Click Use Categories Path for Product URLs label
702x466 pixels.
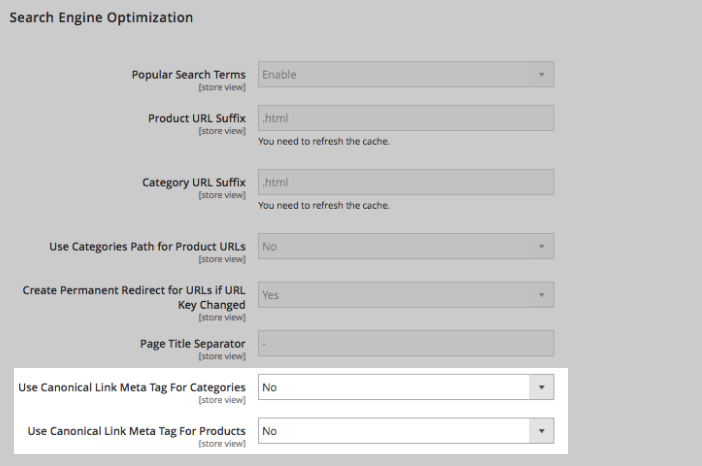(147, 247)
